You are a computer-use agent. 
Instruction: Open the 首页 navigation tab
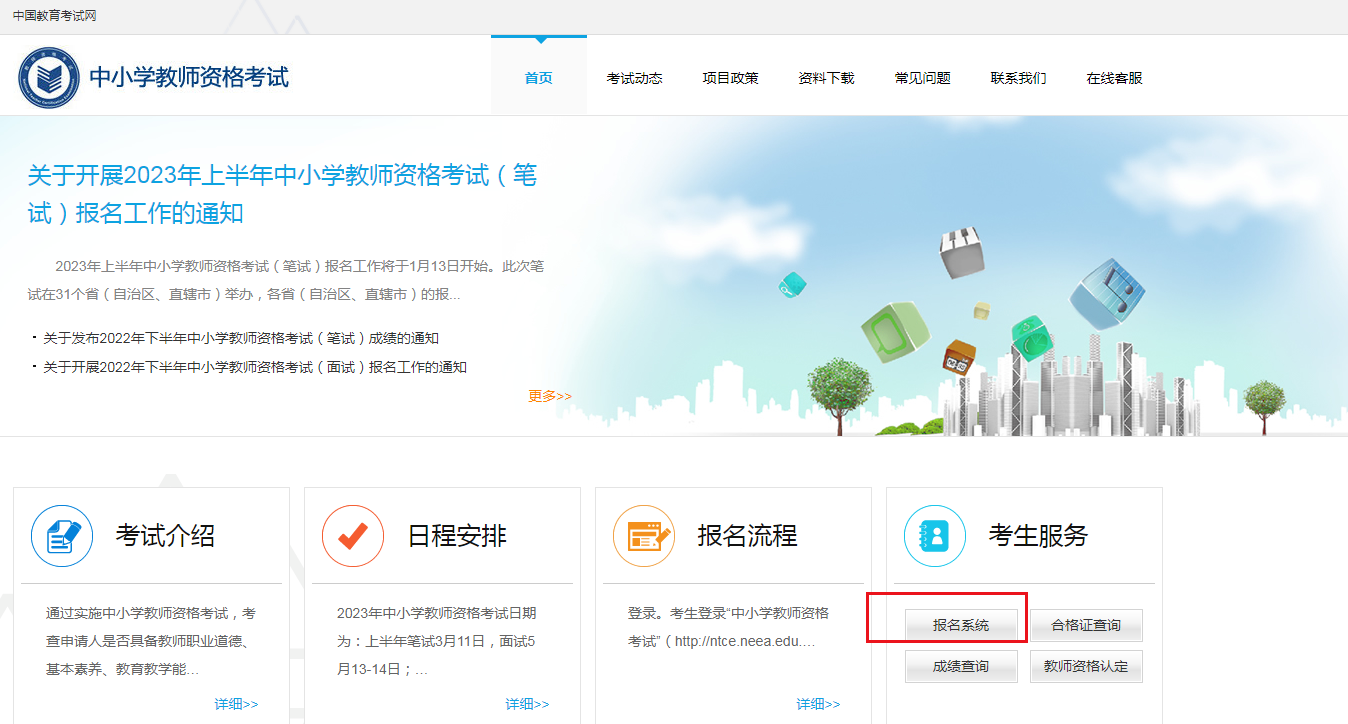(539, 78)
